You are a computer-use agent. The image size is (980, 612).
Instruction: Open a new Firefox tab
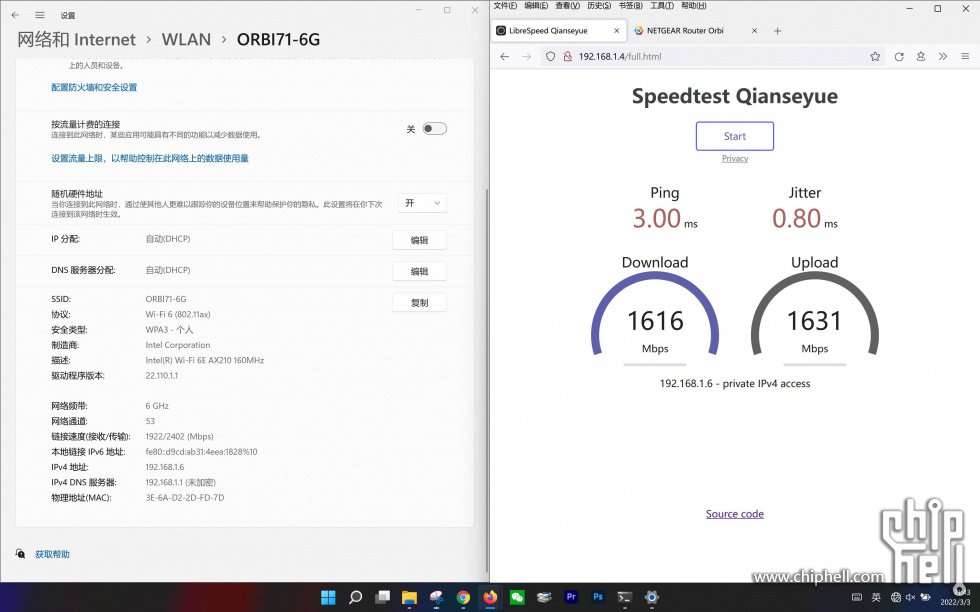778,31
